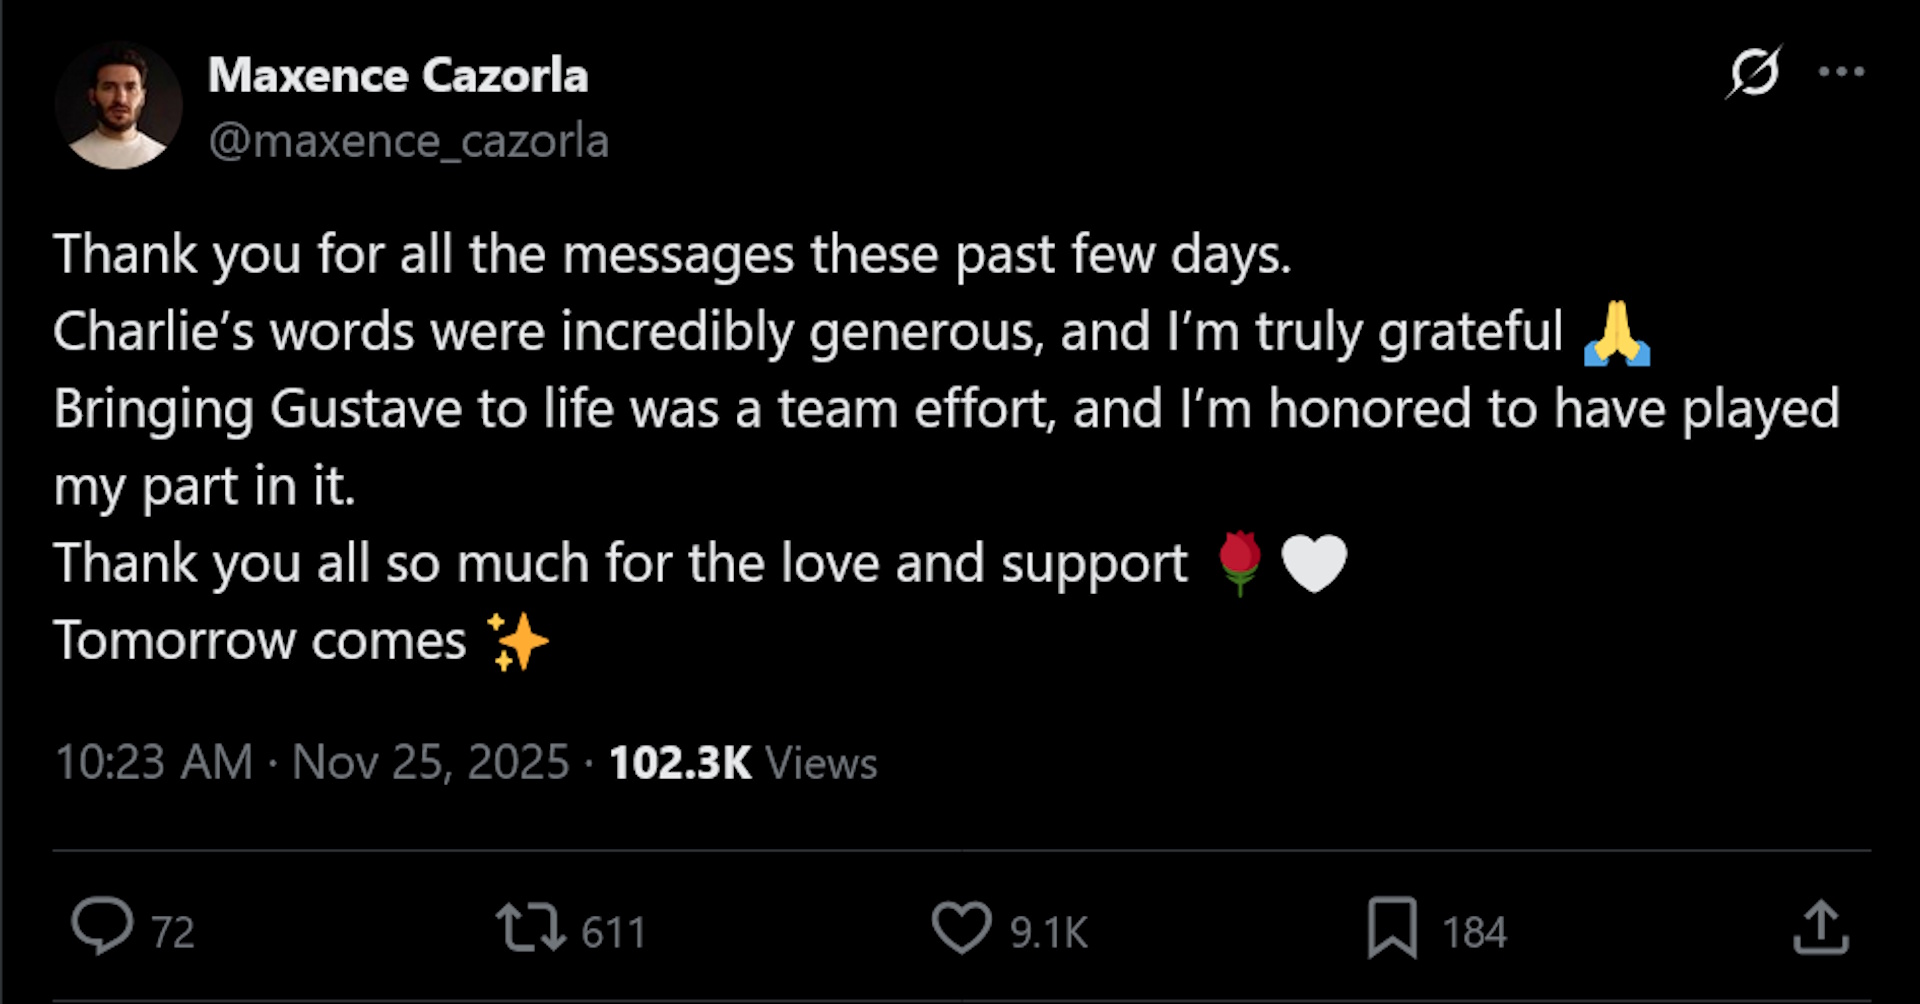Click the sparkles emoji after Tomorrow comes

pos(517,641)
